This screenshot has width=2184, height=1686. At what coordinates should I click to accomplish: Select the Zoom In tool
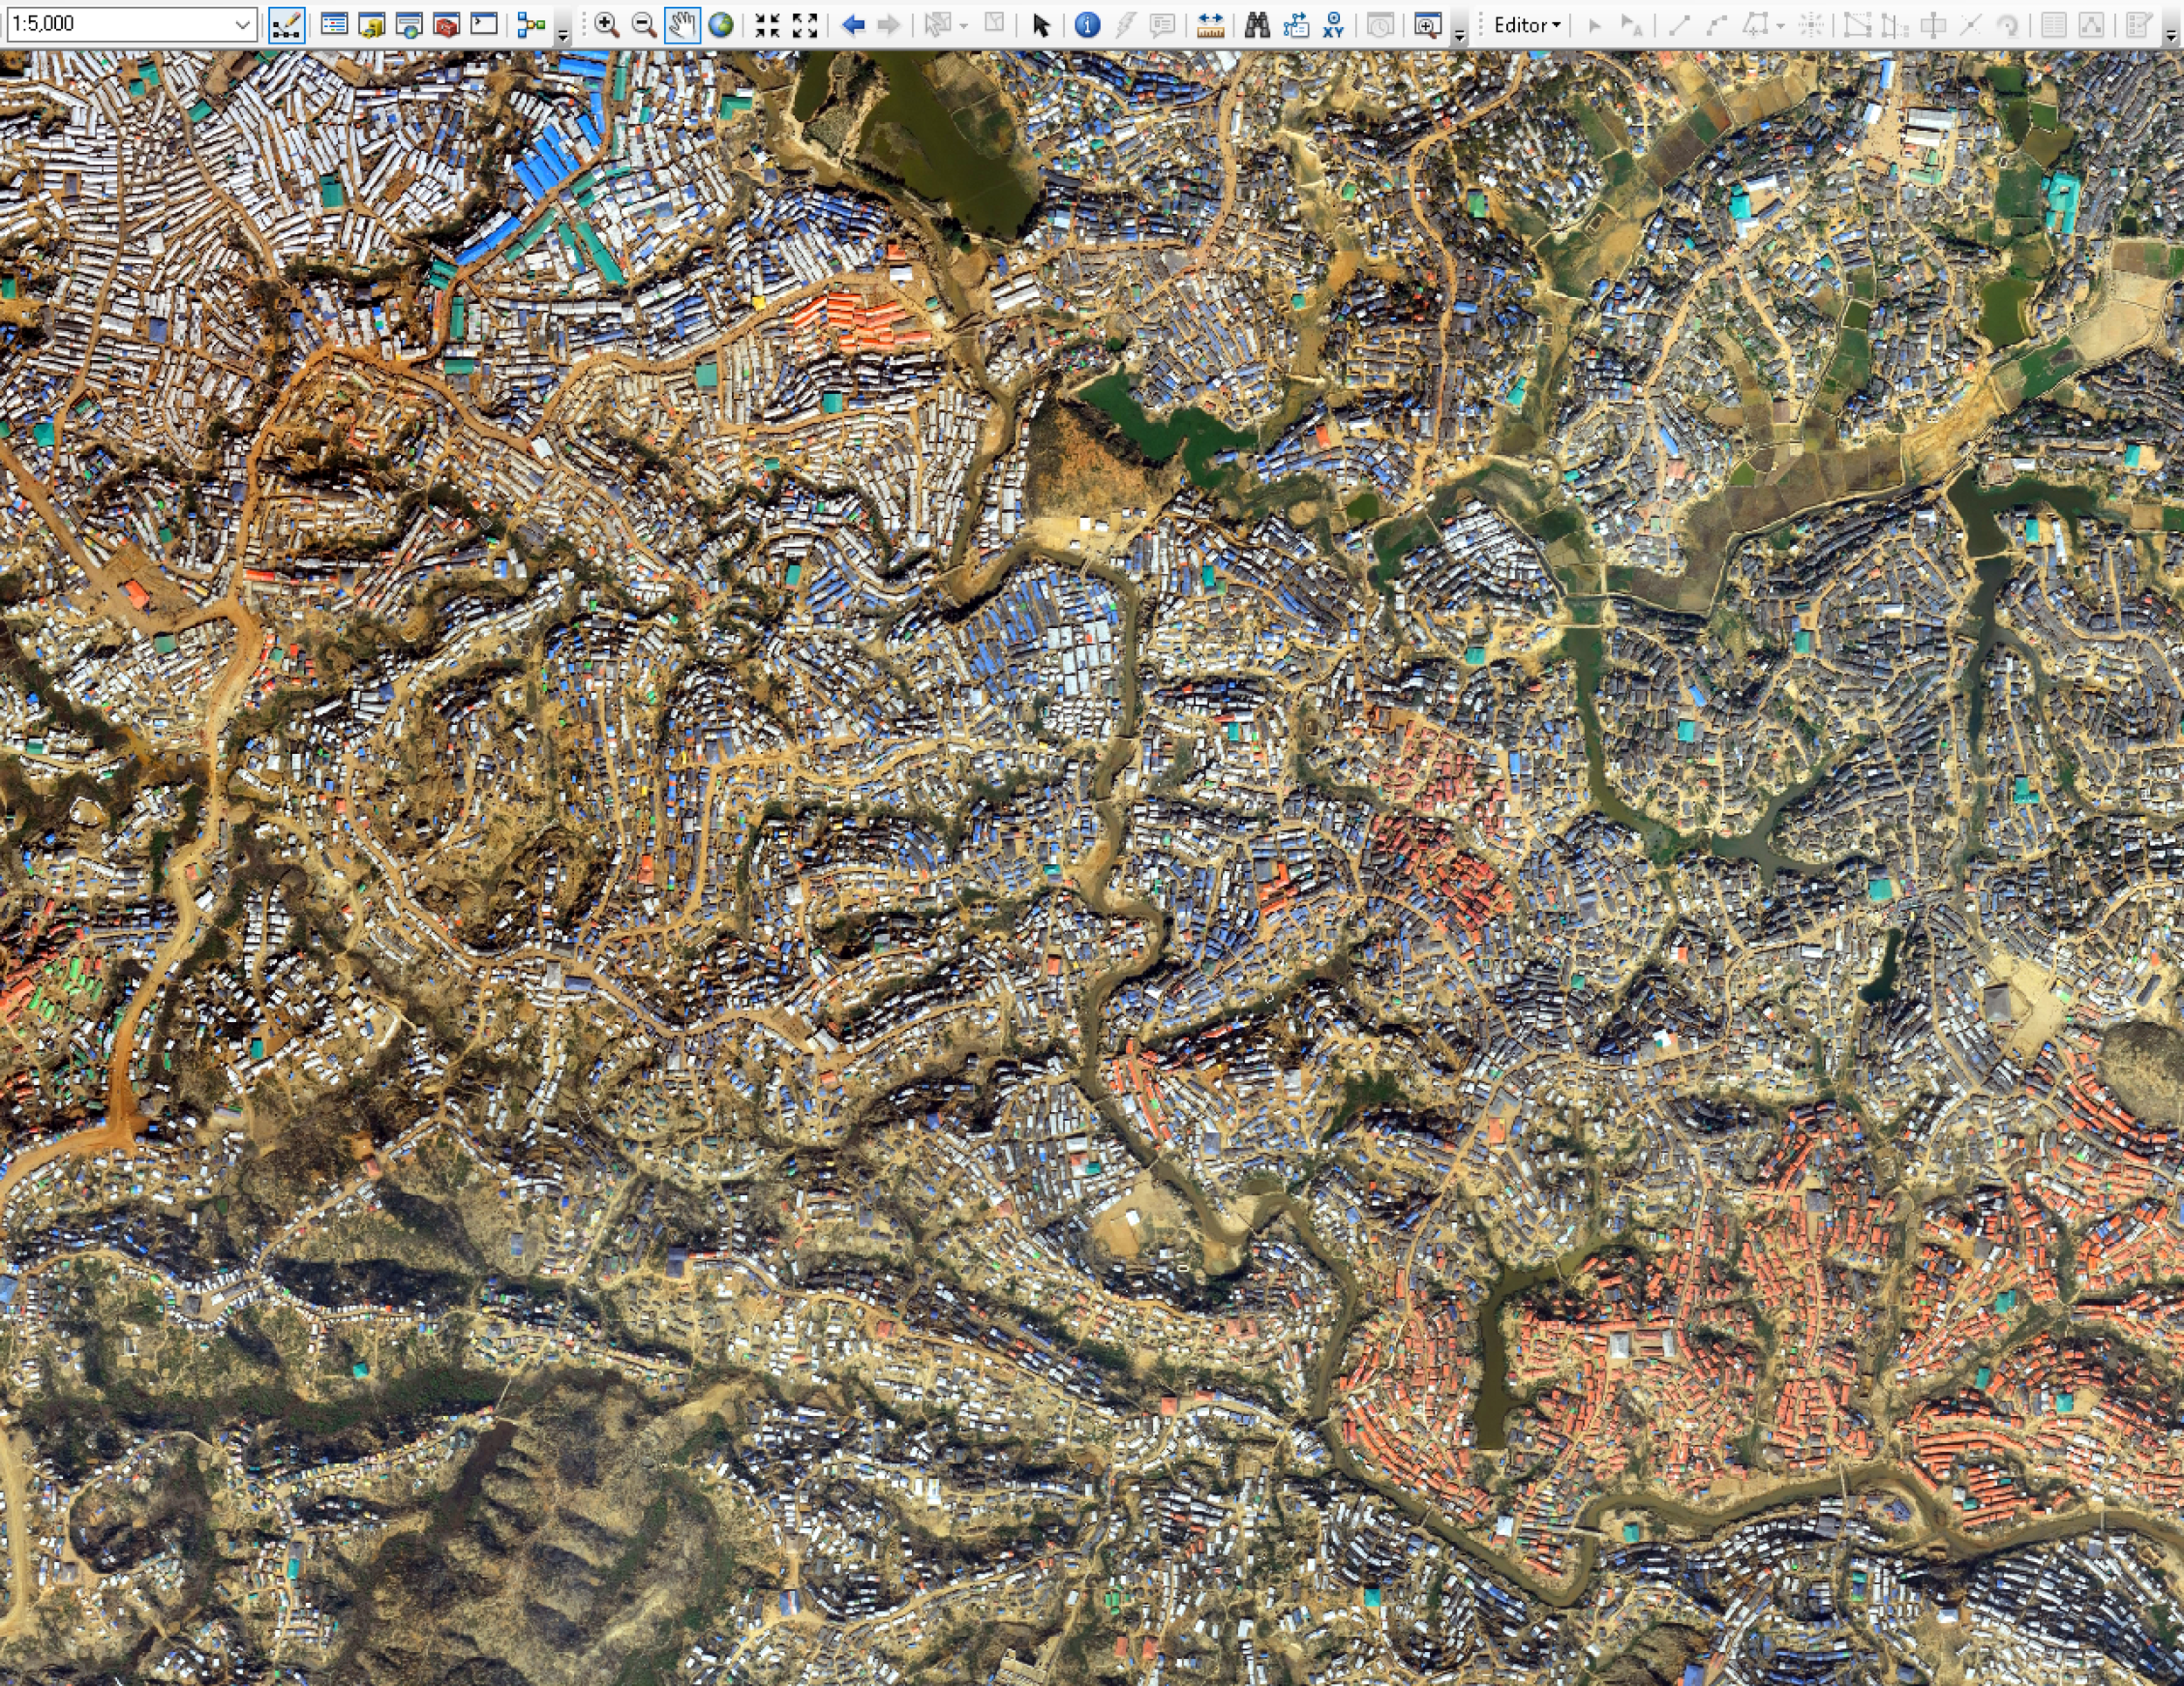tap(606, 25)
